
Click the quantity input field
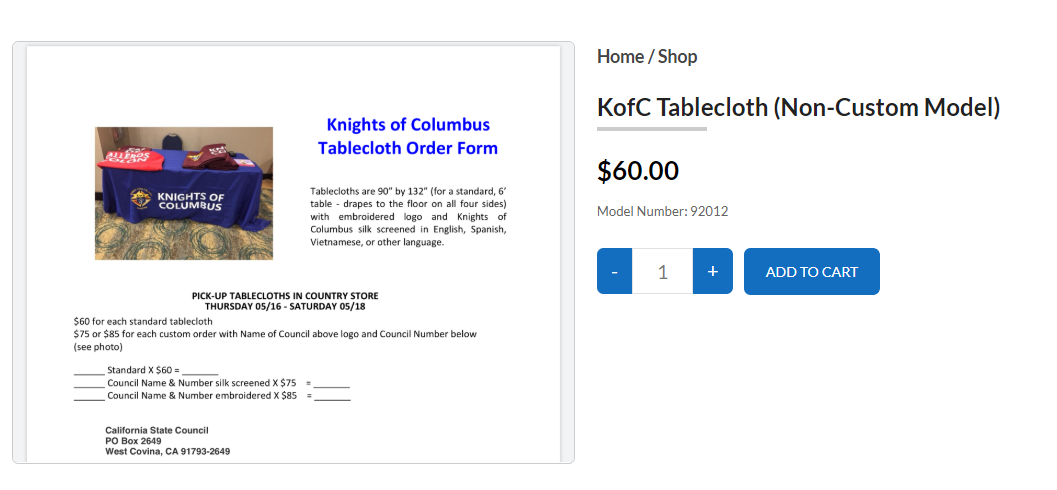(662, 272)
